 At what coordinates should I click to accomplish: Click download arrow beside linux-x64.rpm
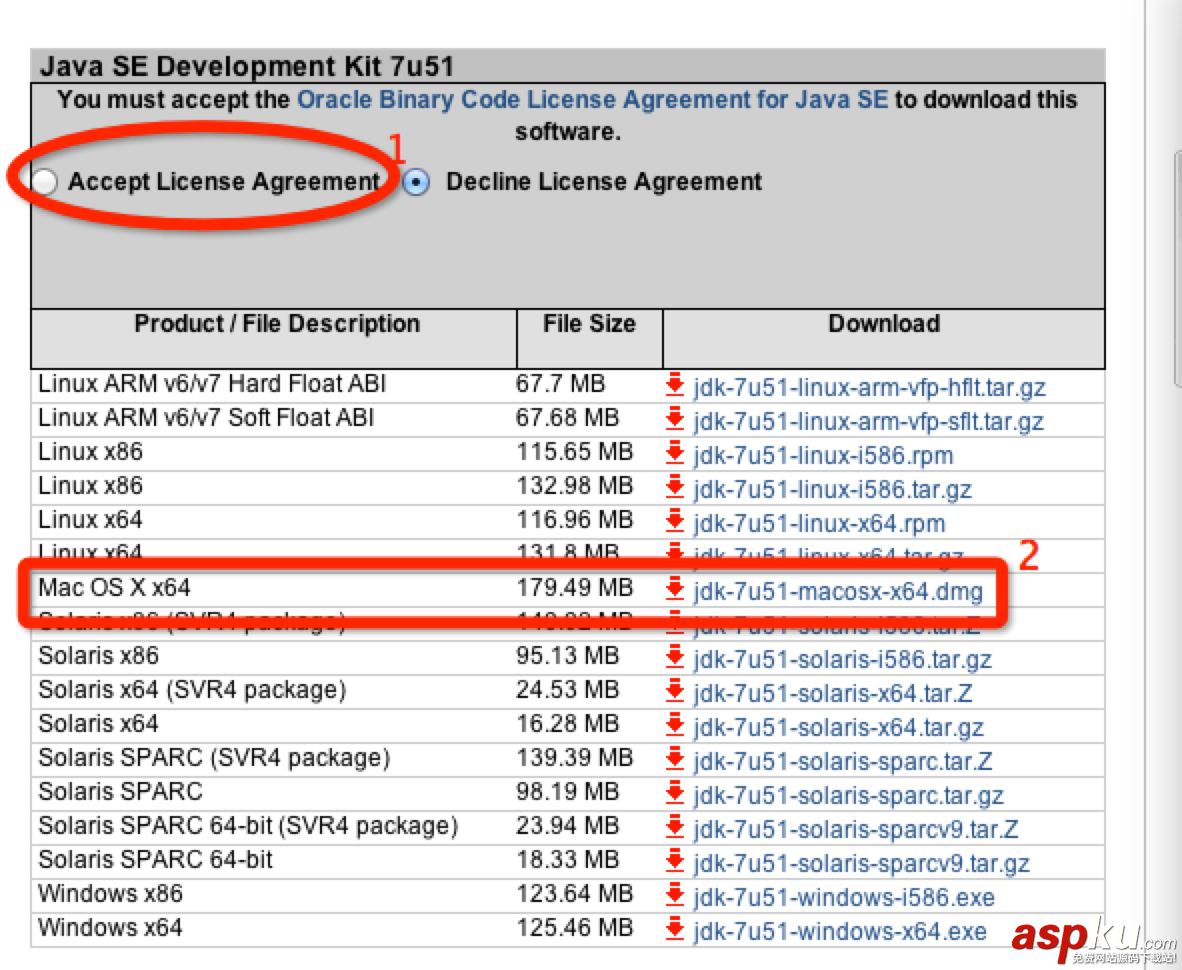(675, 522)
